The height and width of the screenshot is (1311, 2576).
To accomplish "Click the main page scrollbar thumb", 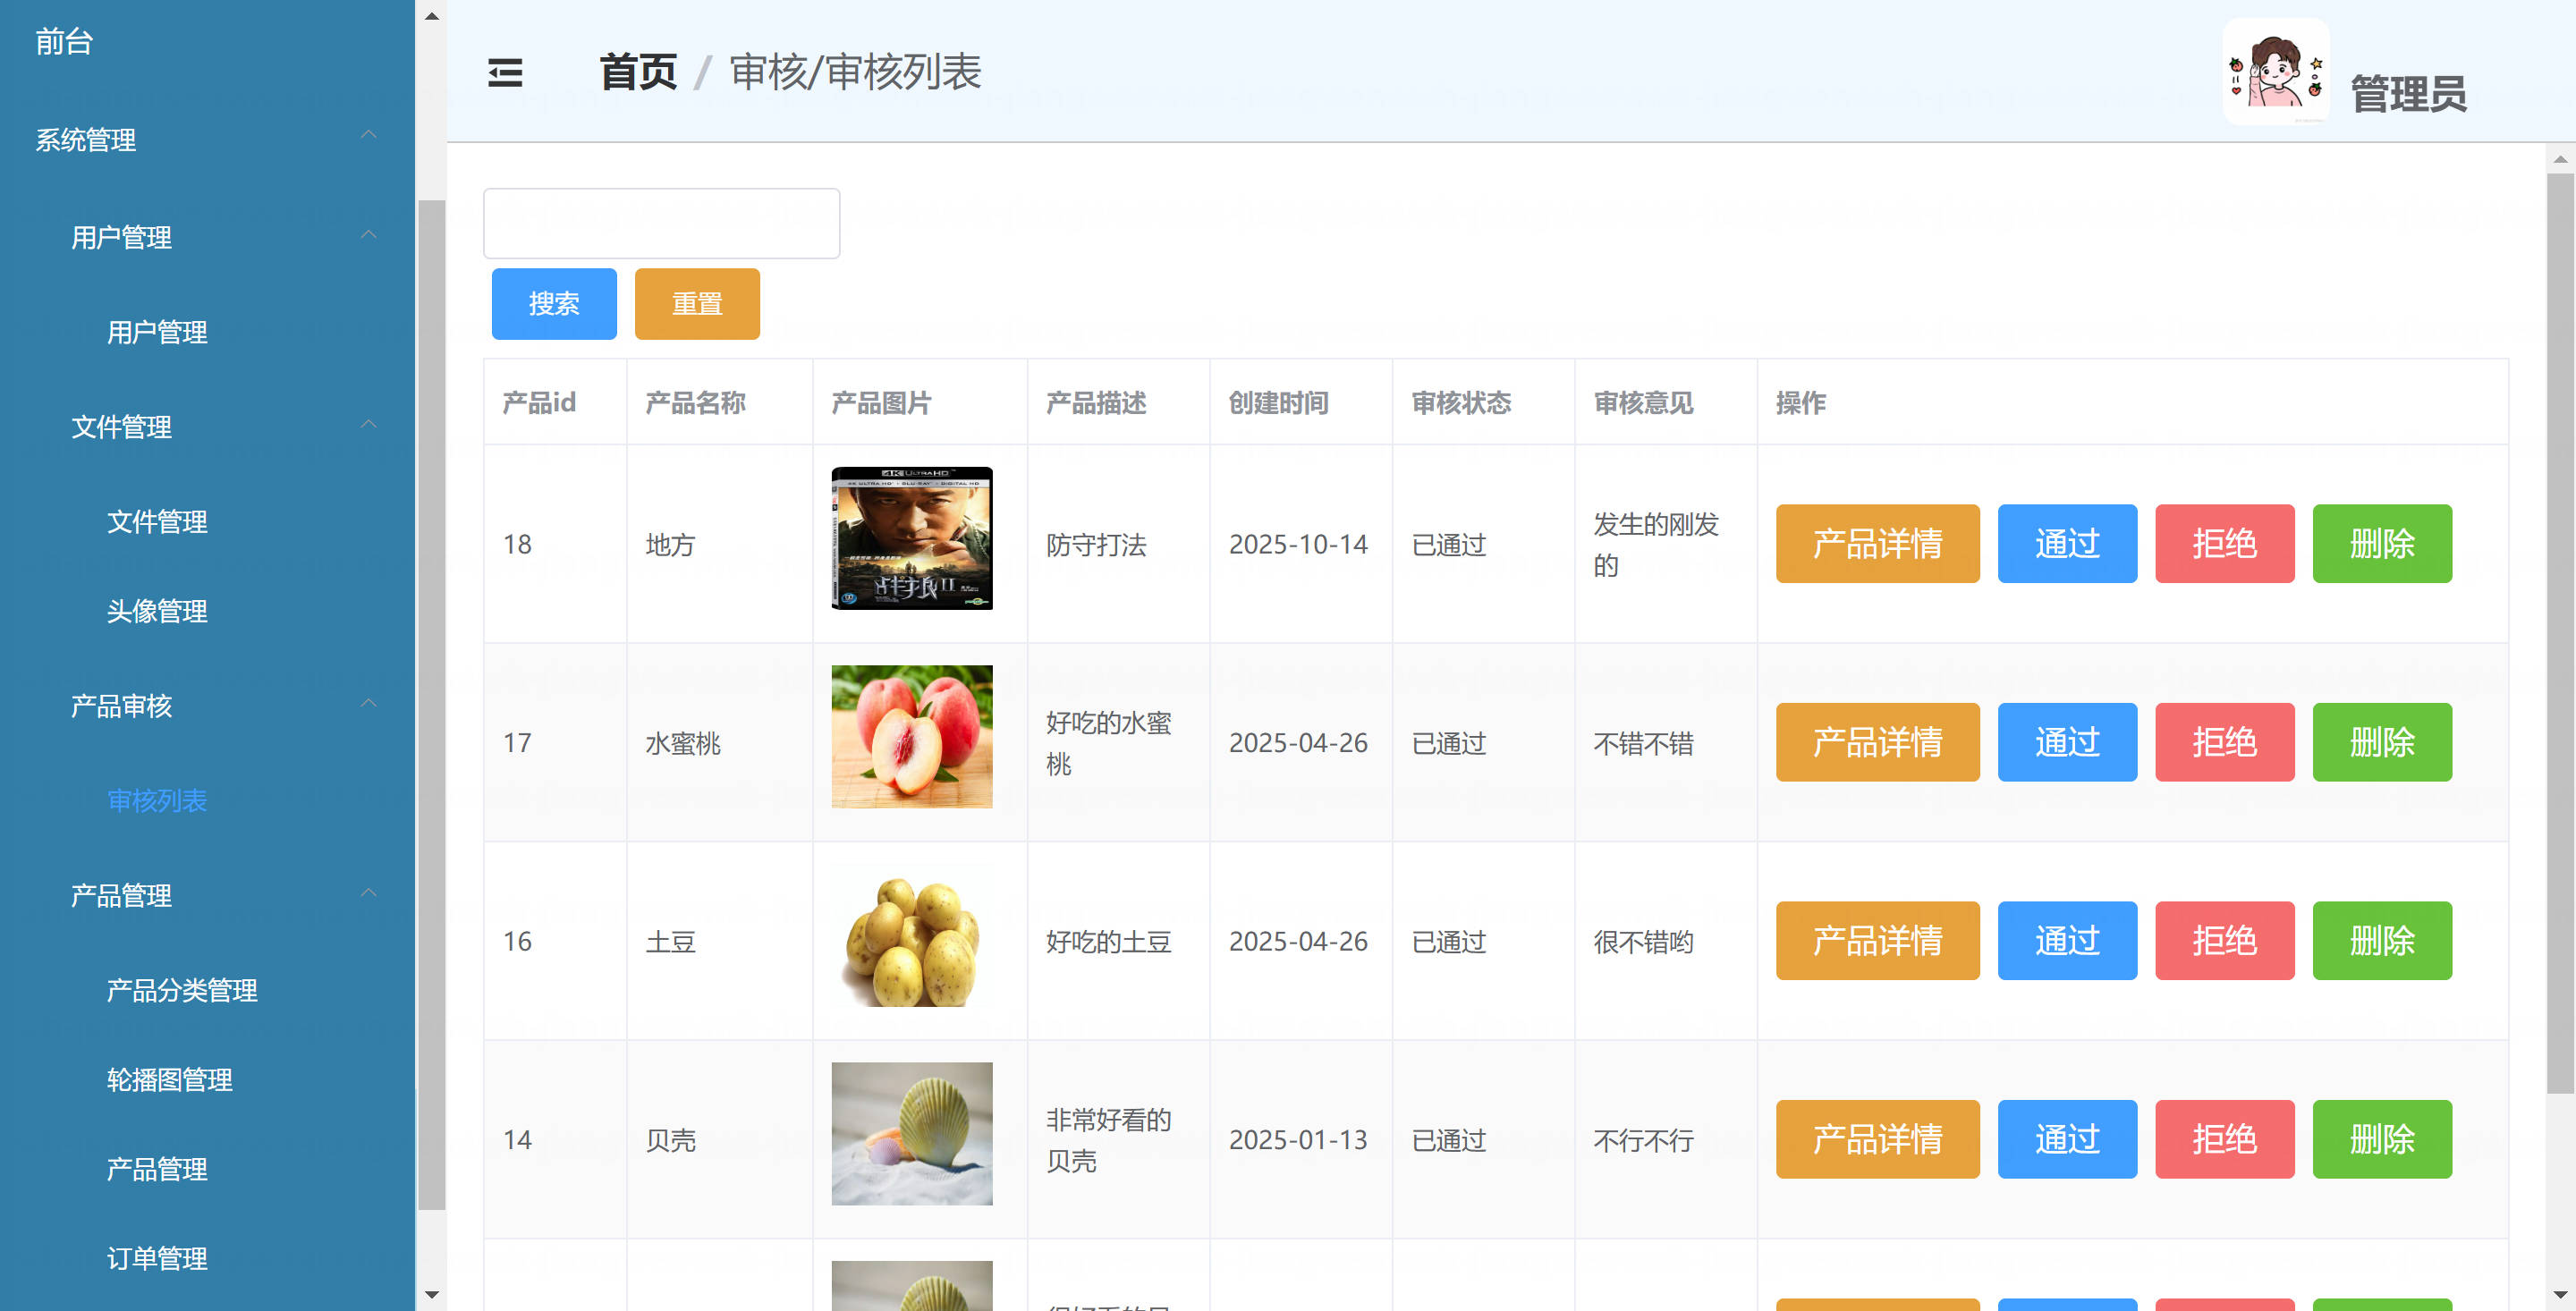I will point(2560,633).
